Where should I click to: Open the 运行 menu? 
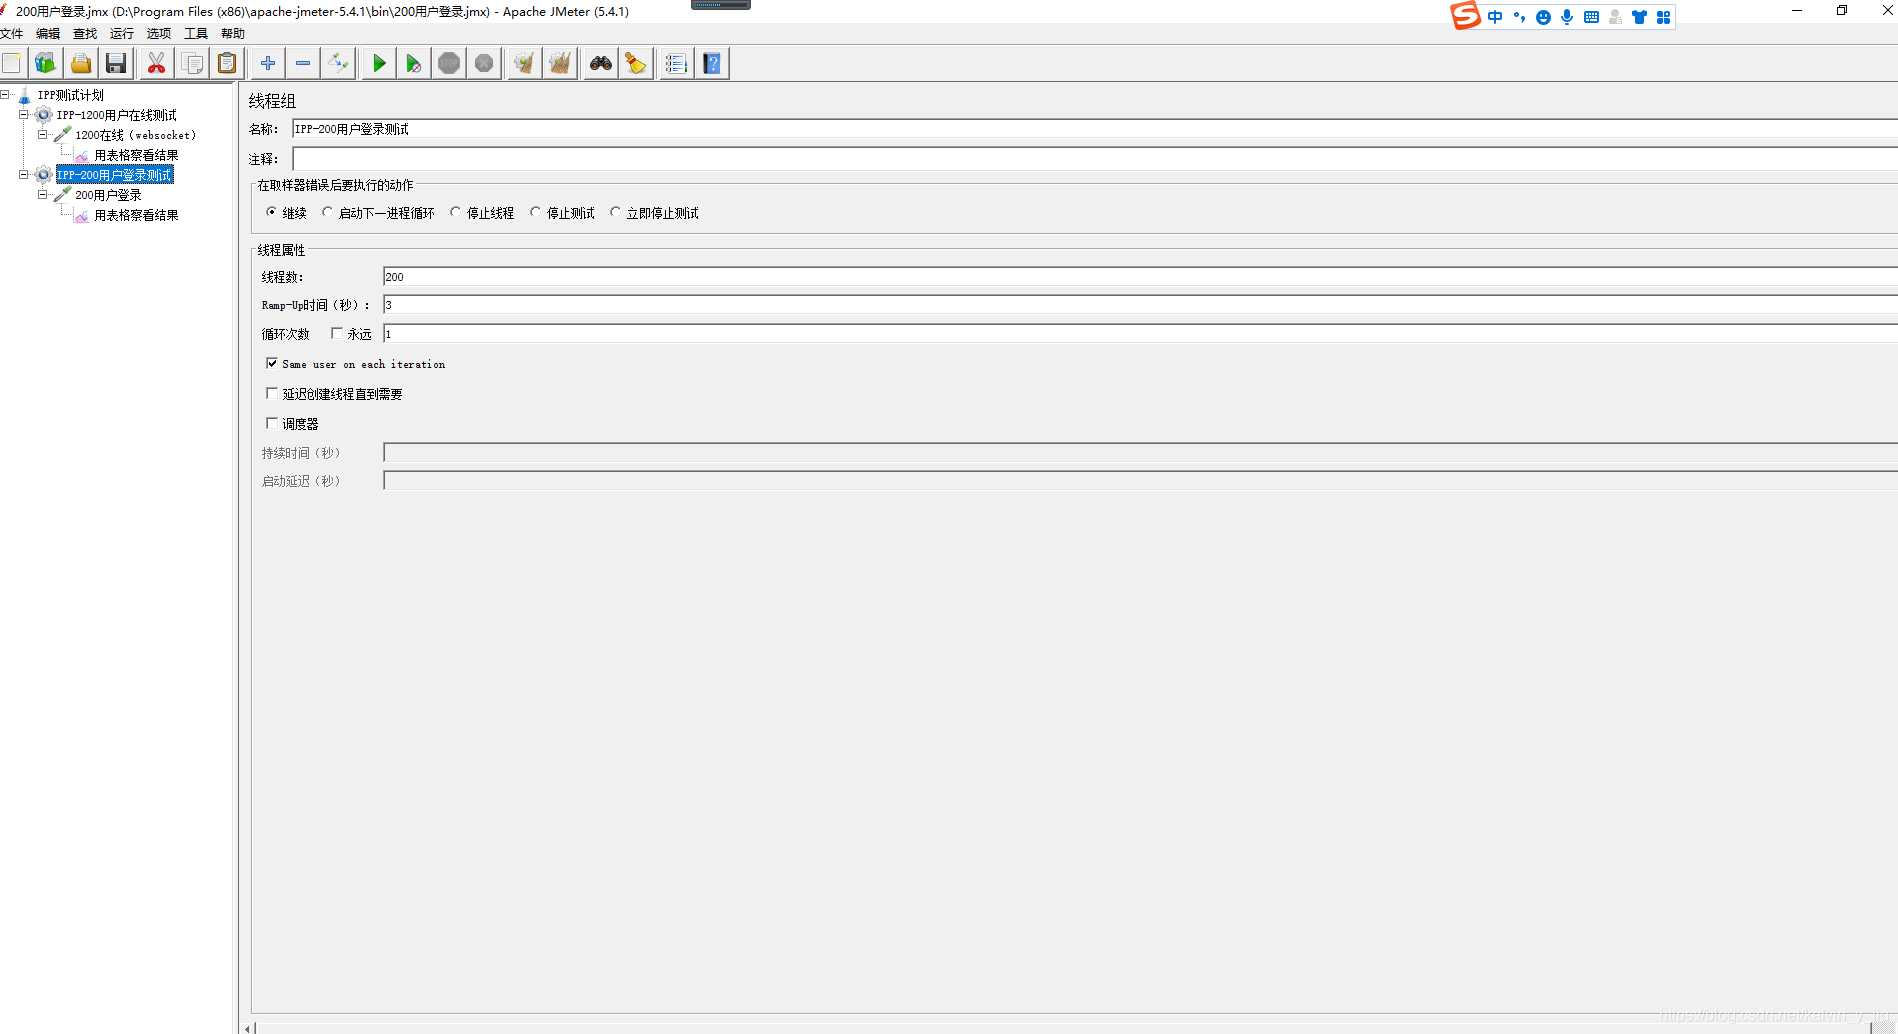coord(122,34)
